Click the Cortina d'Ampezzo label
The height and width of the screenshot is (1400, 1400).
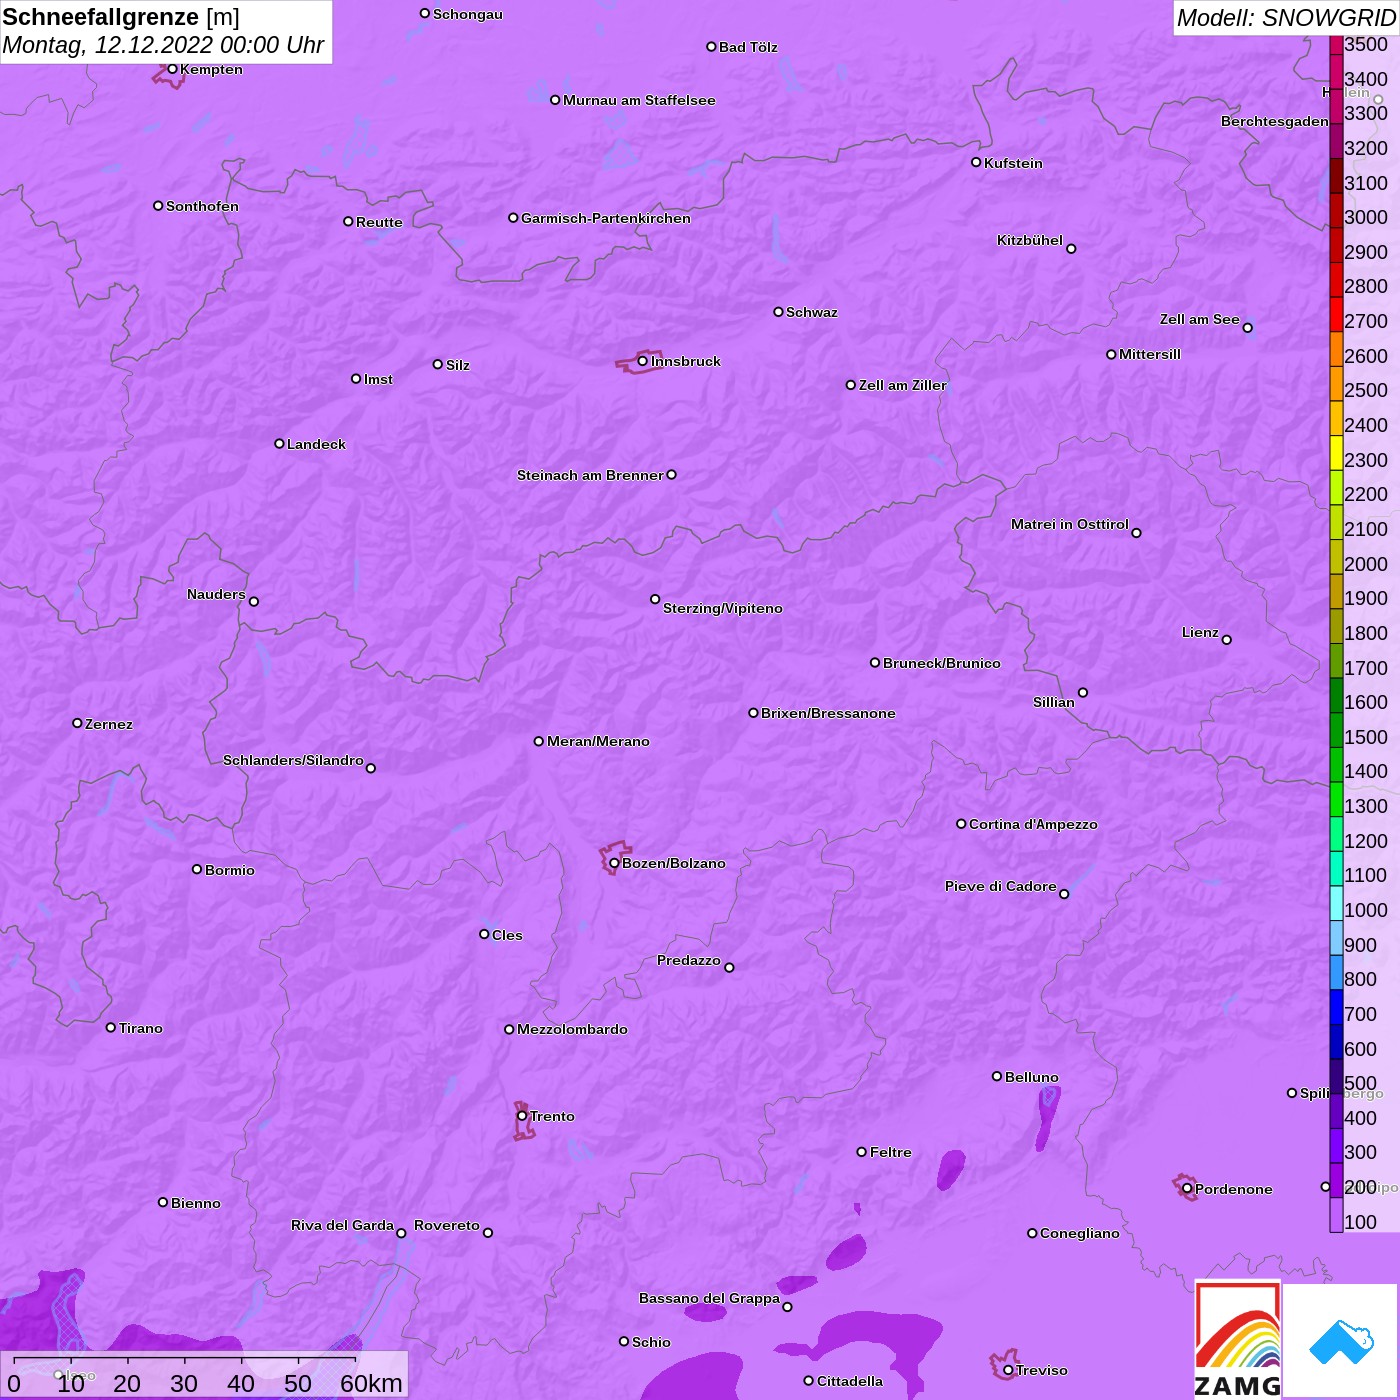tap(1033, 824)
